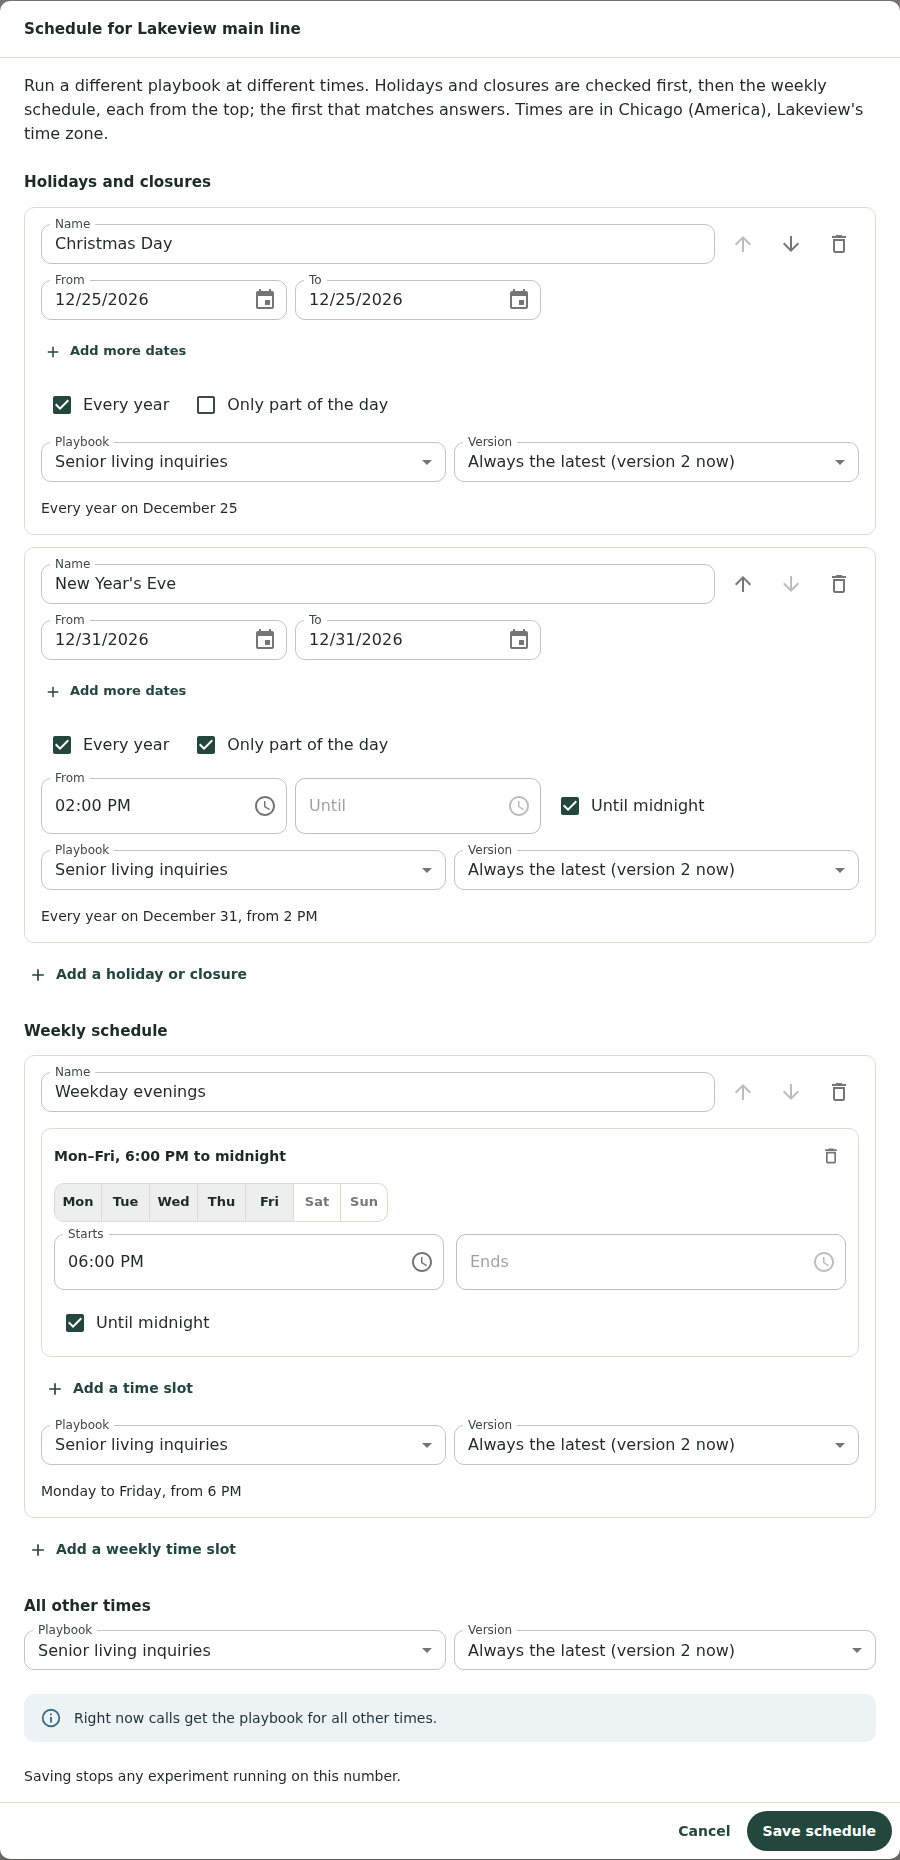Delete the New Year's Eve entry

pos(839,584)
